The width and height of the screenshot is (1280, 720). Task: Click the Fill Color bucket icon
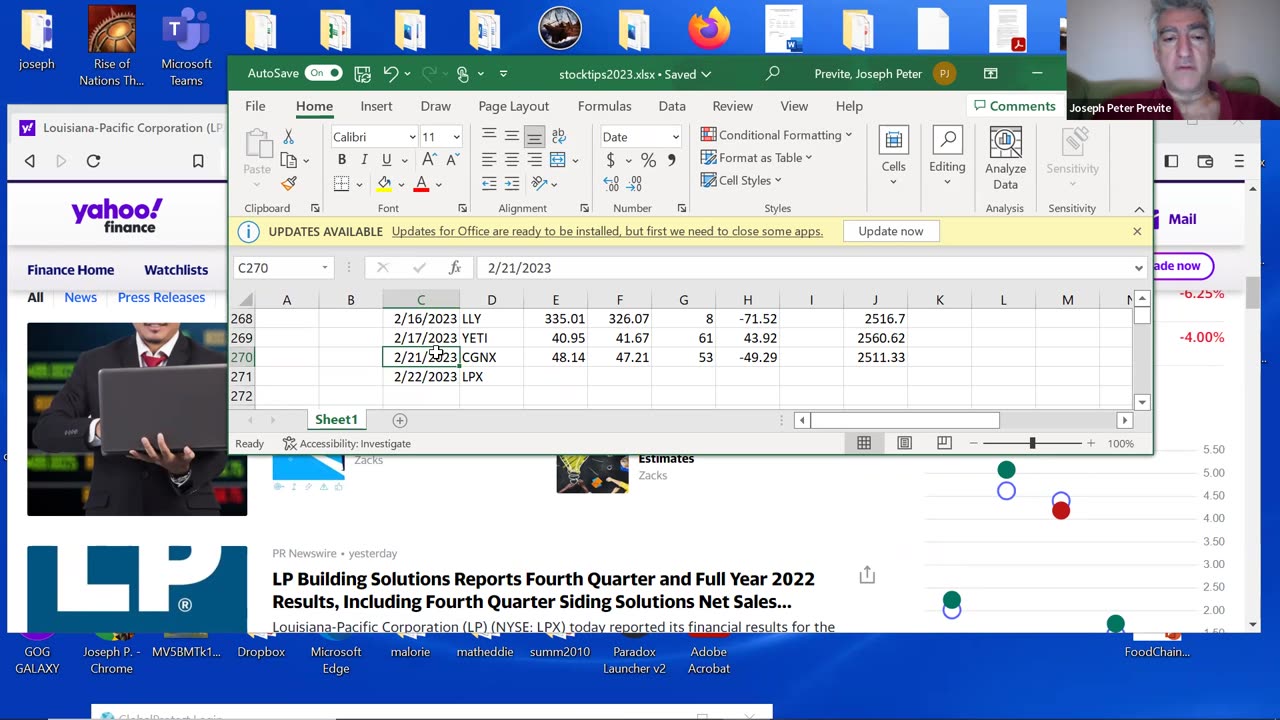pyautogui.click(x=384, y=184)
